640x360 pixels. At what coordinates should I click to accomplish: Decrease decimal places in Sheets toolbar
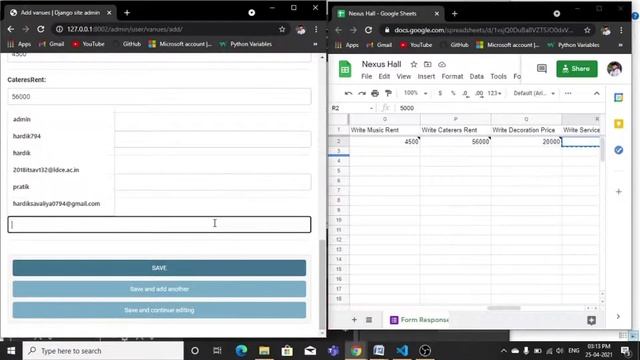[465, 93]
